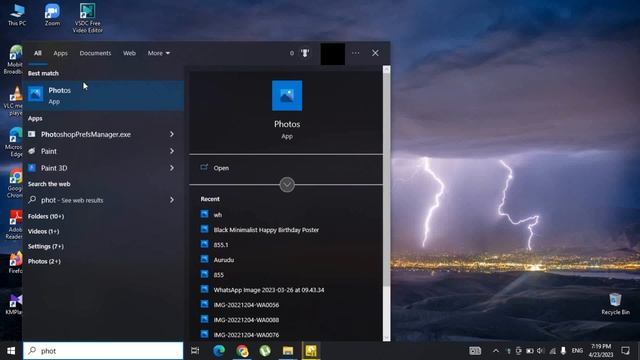Select the Paint 3D app result
This screenshot has width=640, height=360.
pyautogui.click(x=95, y=168)
